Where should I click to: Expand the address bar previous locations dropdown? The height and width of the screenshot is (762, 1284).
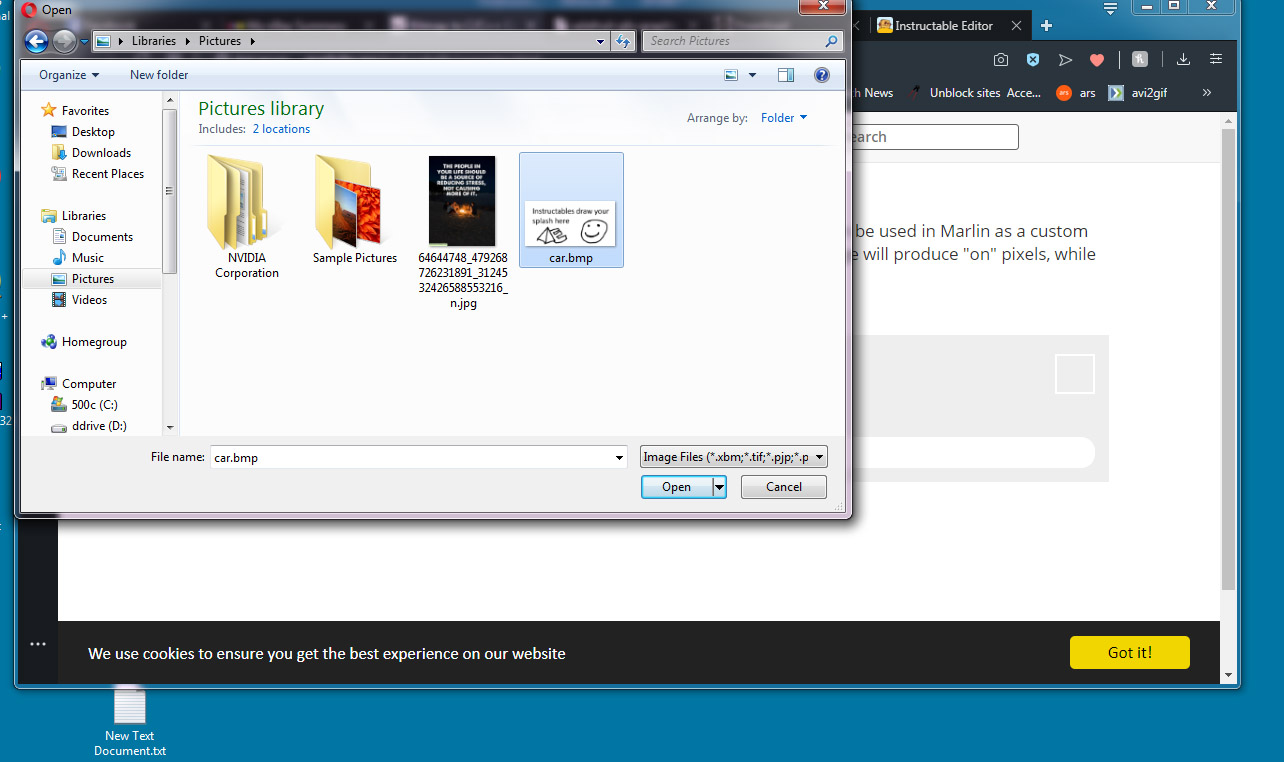click(x=600, y=41)
